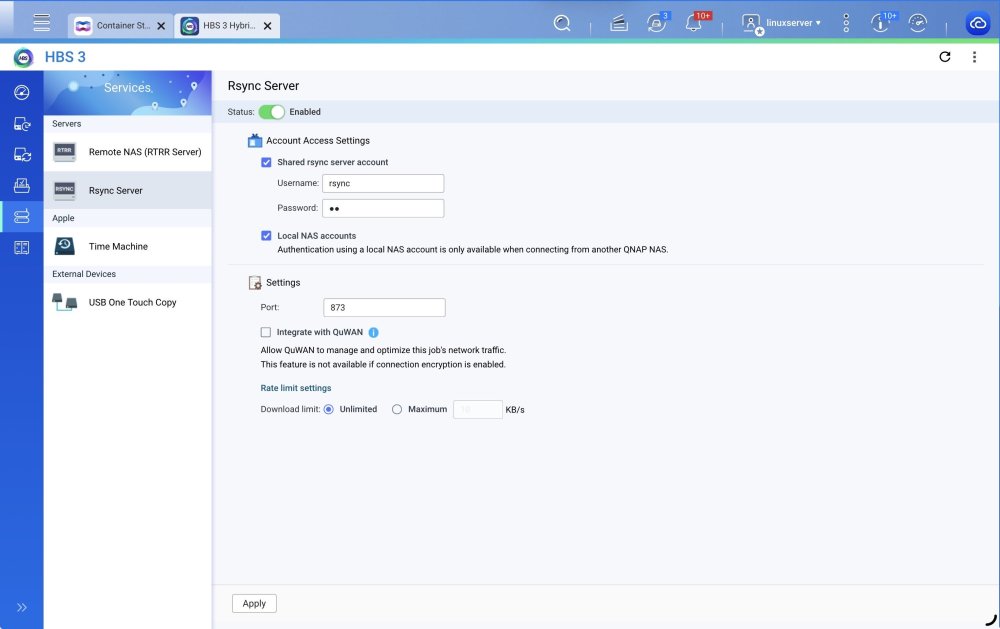The width and height of the screenshot is (1000, 629).
Task: Click the QuWAN info icon
Action: 374,332
